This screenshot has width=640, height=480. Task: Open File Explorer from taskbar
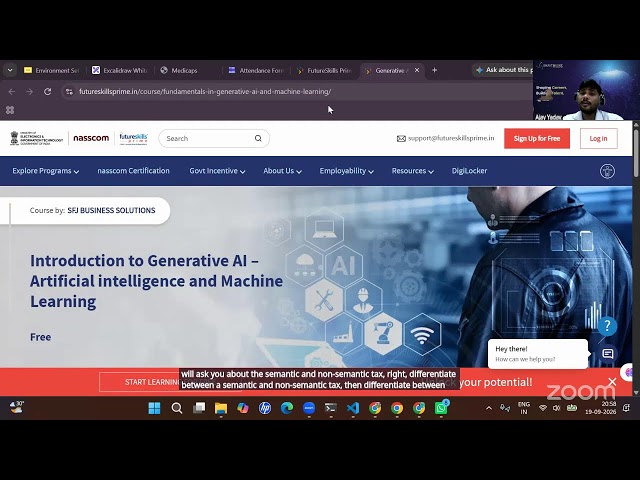(221, 408)
